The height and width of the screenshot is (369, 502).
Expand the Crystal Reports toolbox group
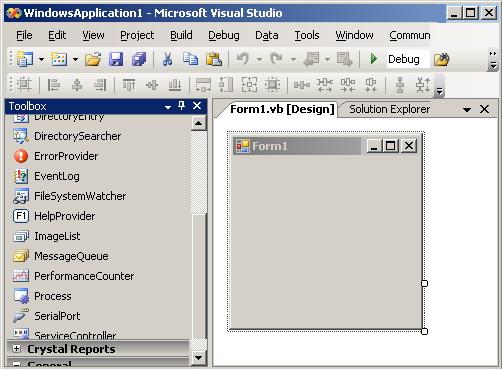tap(16, 348)
